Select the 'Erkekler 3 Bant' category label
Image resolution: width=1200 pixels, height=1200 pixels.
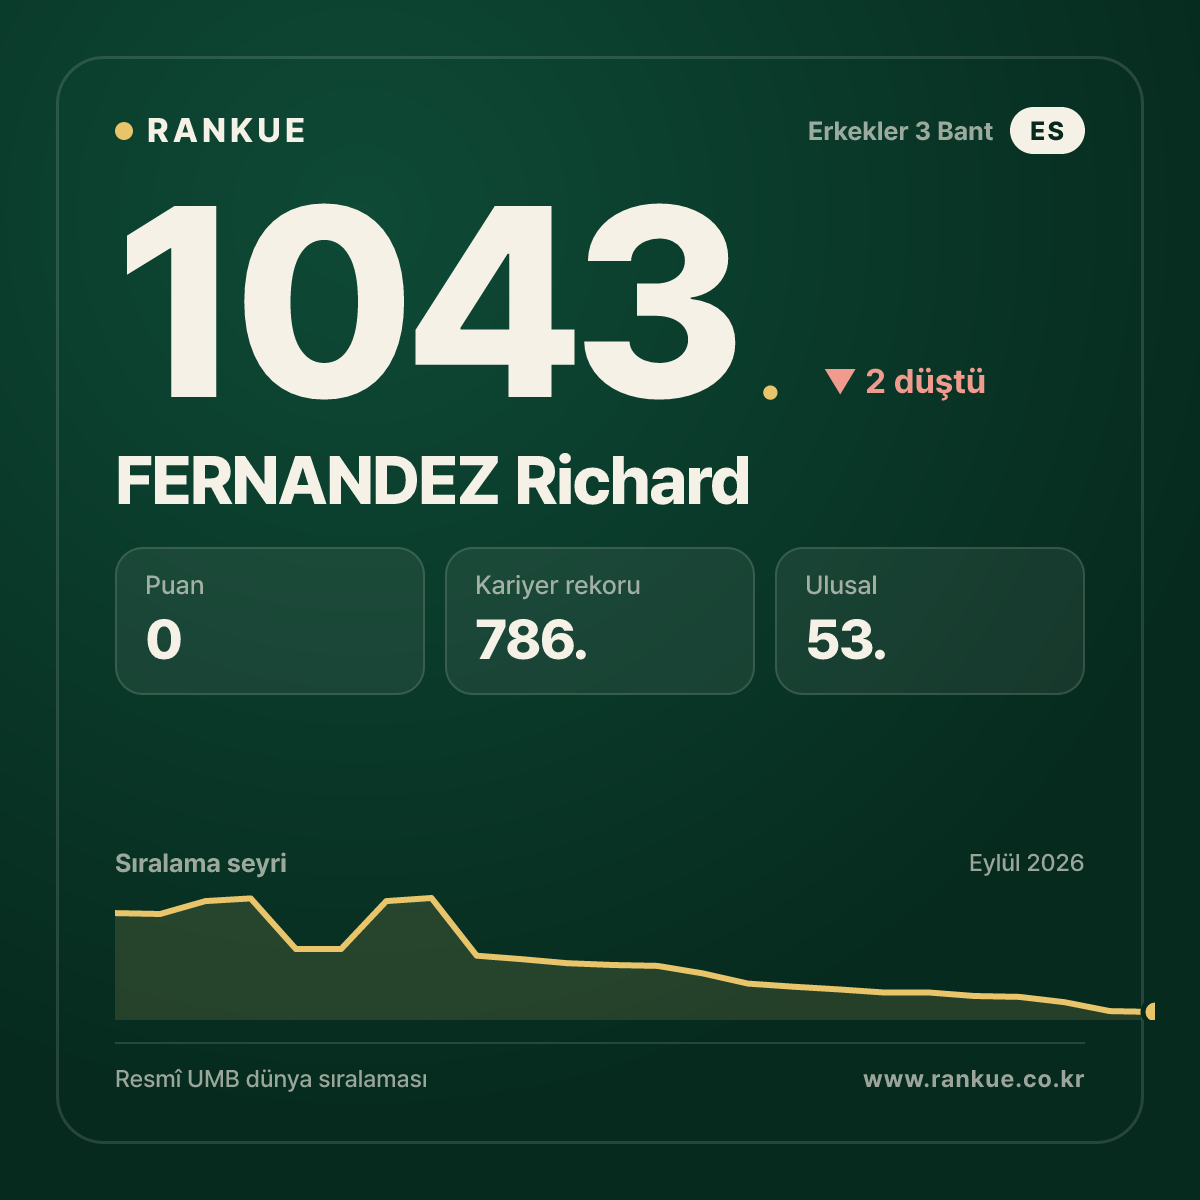[900, 131]
